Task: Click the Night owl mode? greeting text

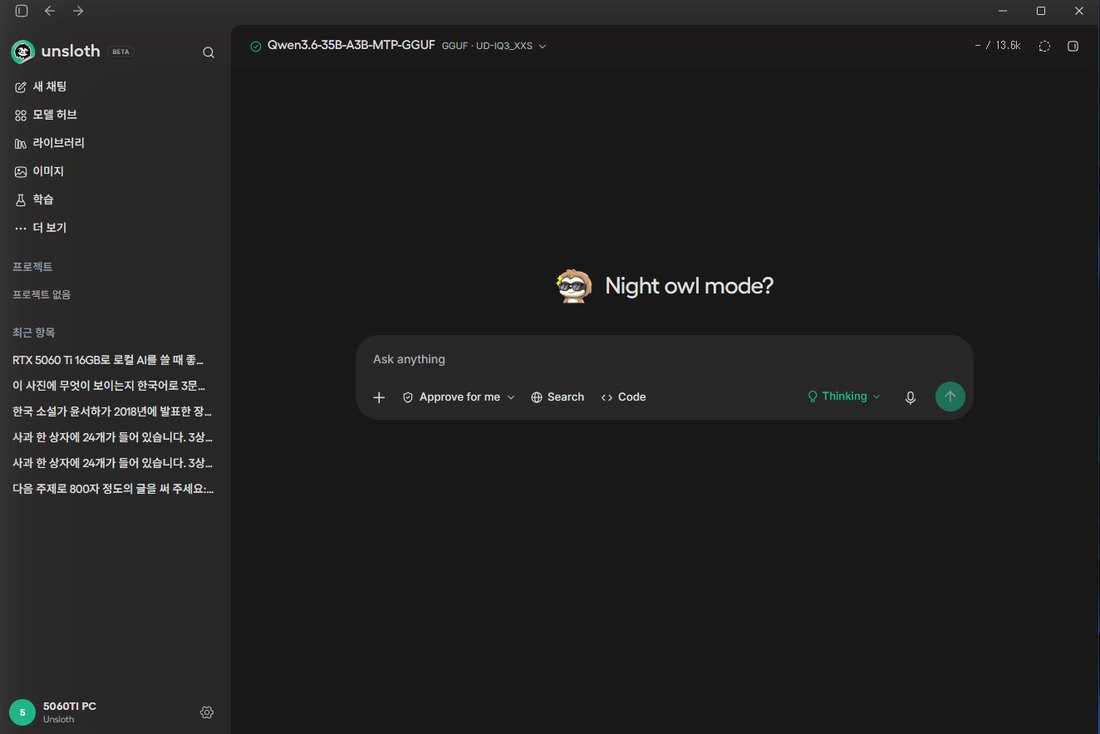Action: click(689, 286)
